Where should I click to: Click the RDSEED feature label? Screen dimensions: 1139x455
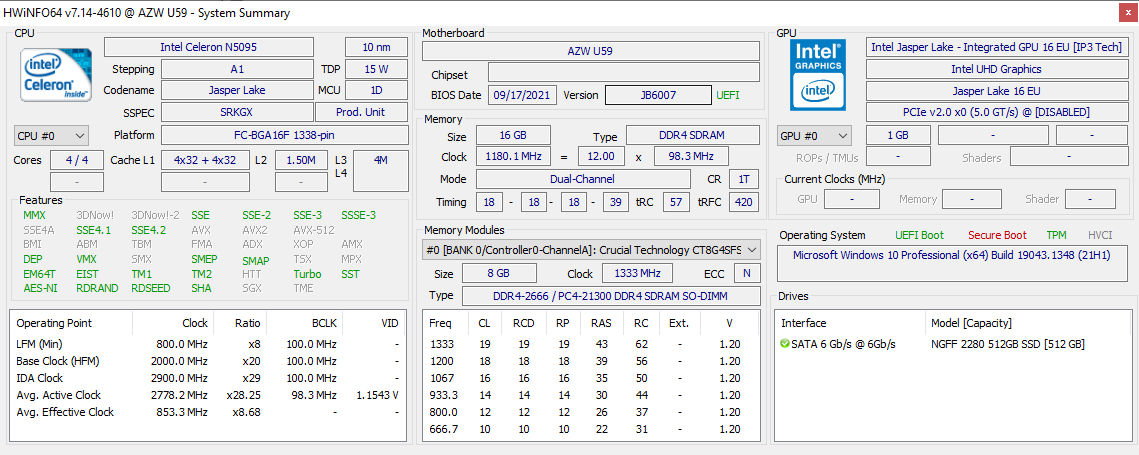pos(151,288)
